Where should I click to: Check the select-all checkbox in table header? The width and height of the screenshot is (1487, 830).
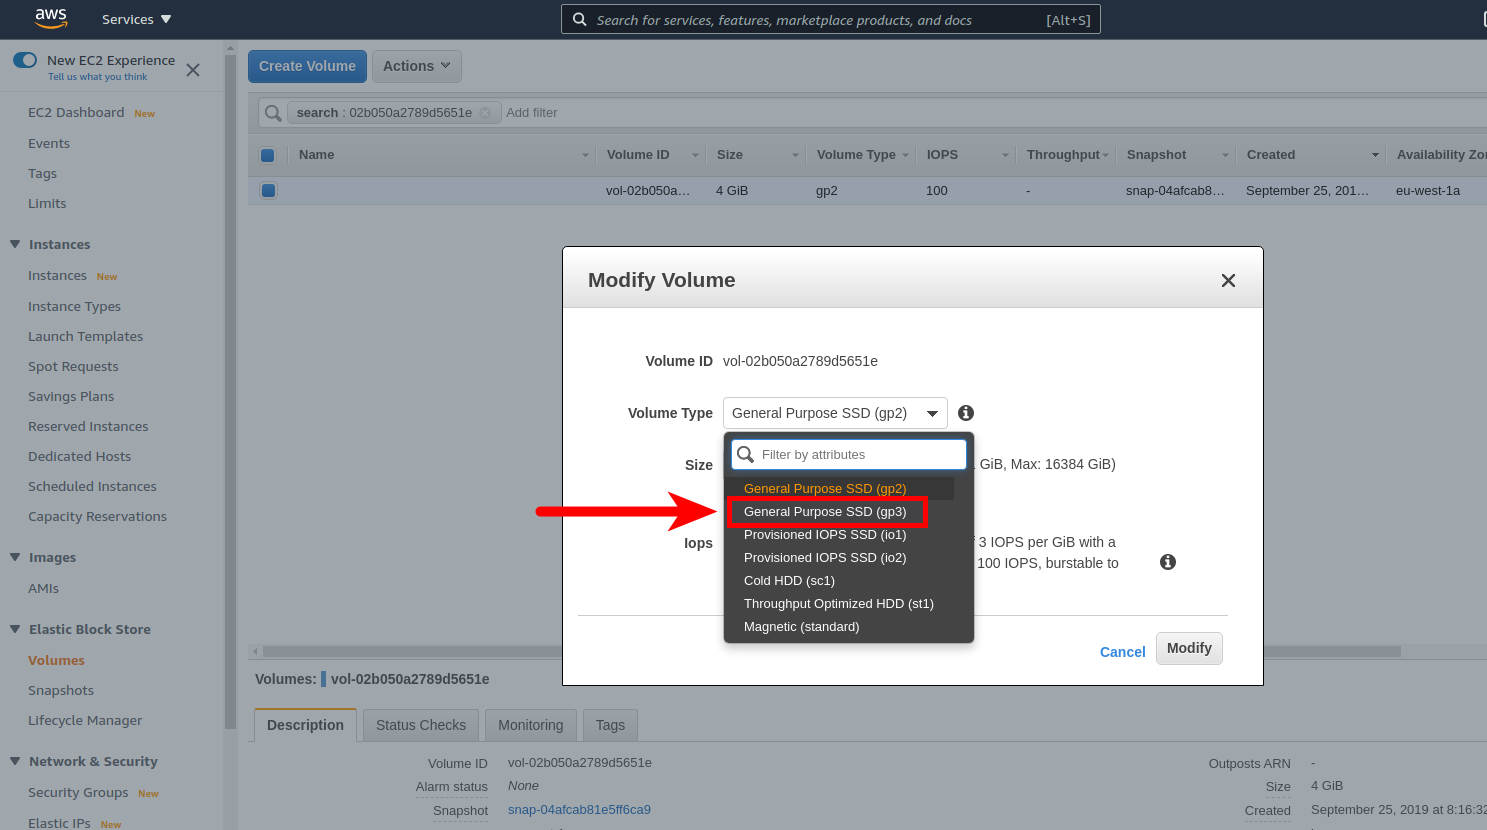point(267,155)
